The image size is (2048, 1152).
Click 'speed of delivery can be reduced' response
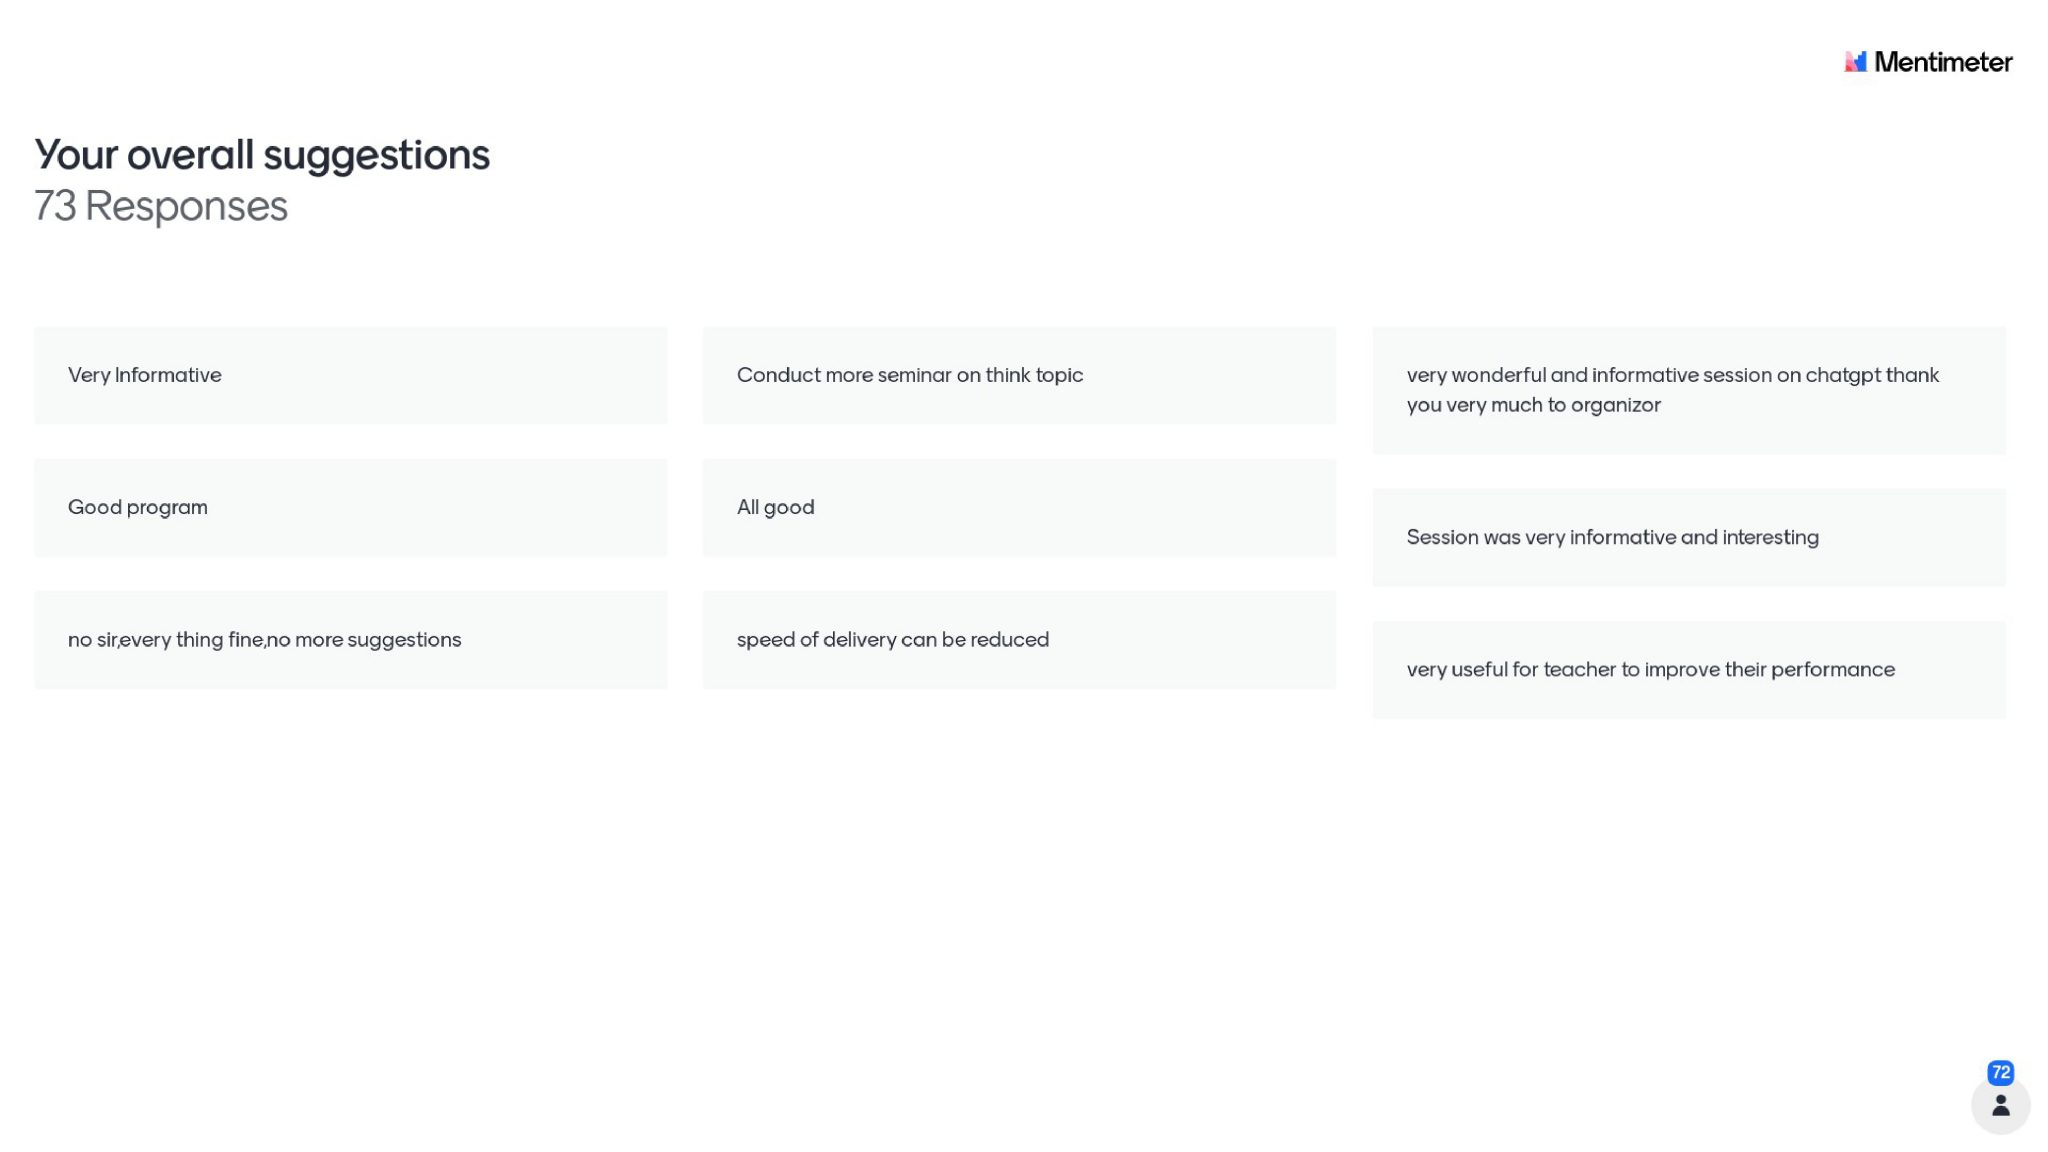pos(1018,640)
